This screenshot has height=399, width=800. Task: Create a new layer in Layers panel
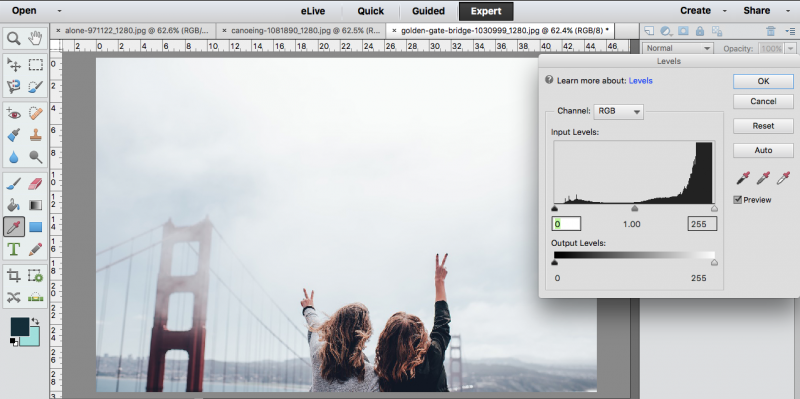[x=649, y=31]
